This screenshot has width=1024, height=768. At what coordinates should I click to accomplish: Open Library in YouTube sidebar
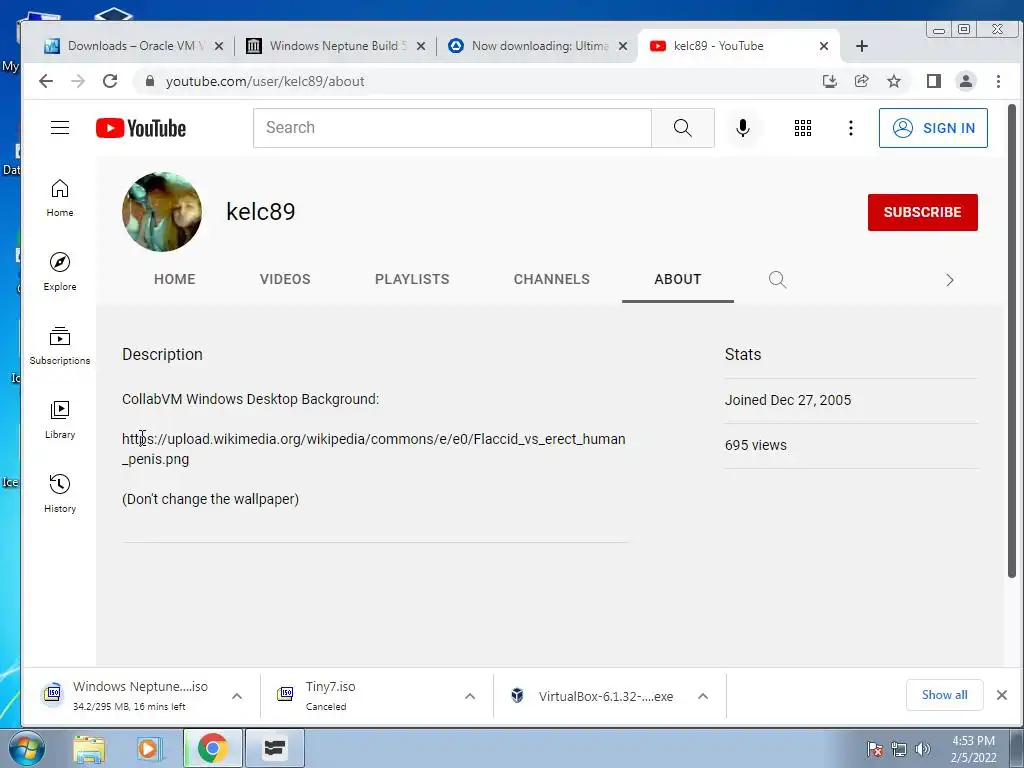pyautogui.click(x=60, y=419)
